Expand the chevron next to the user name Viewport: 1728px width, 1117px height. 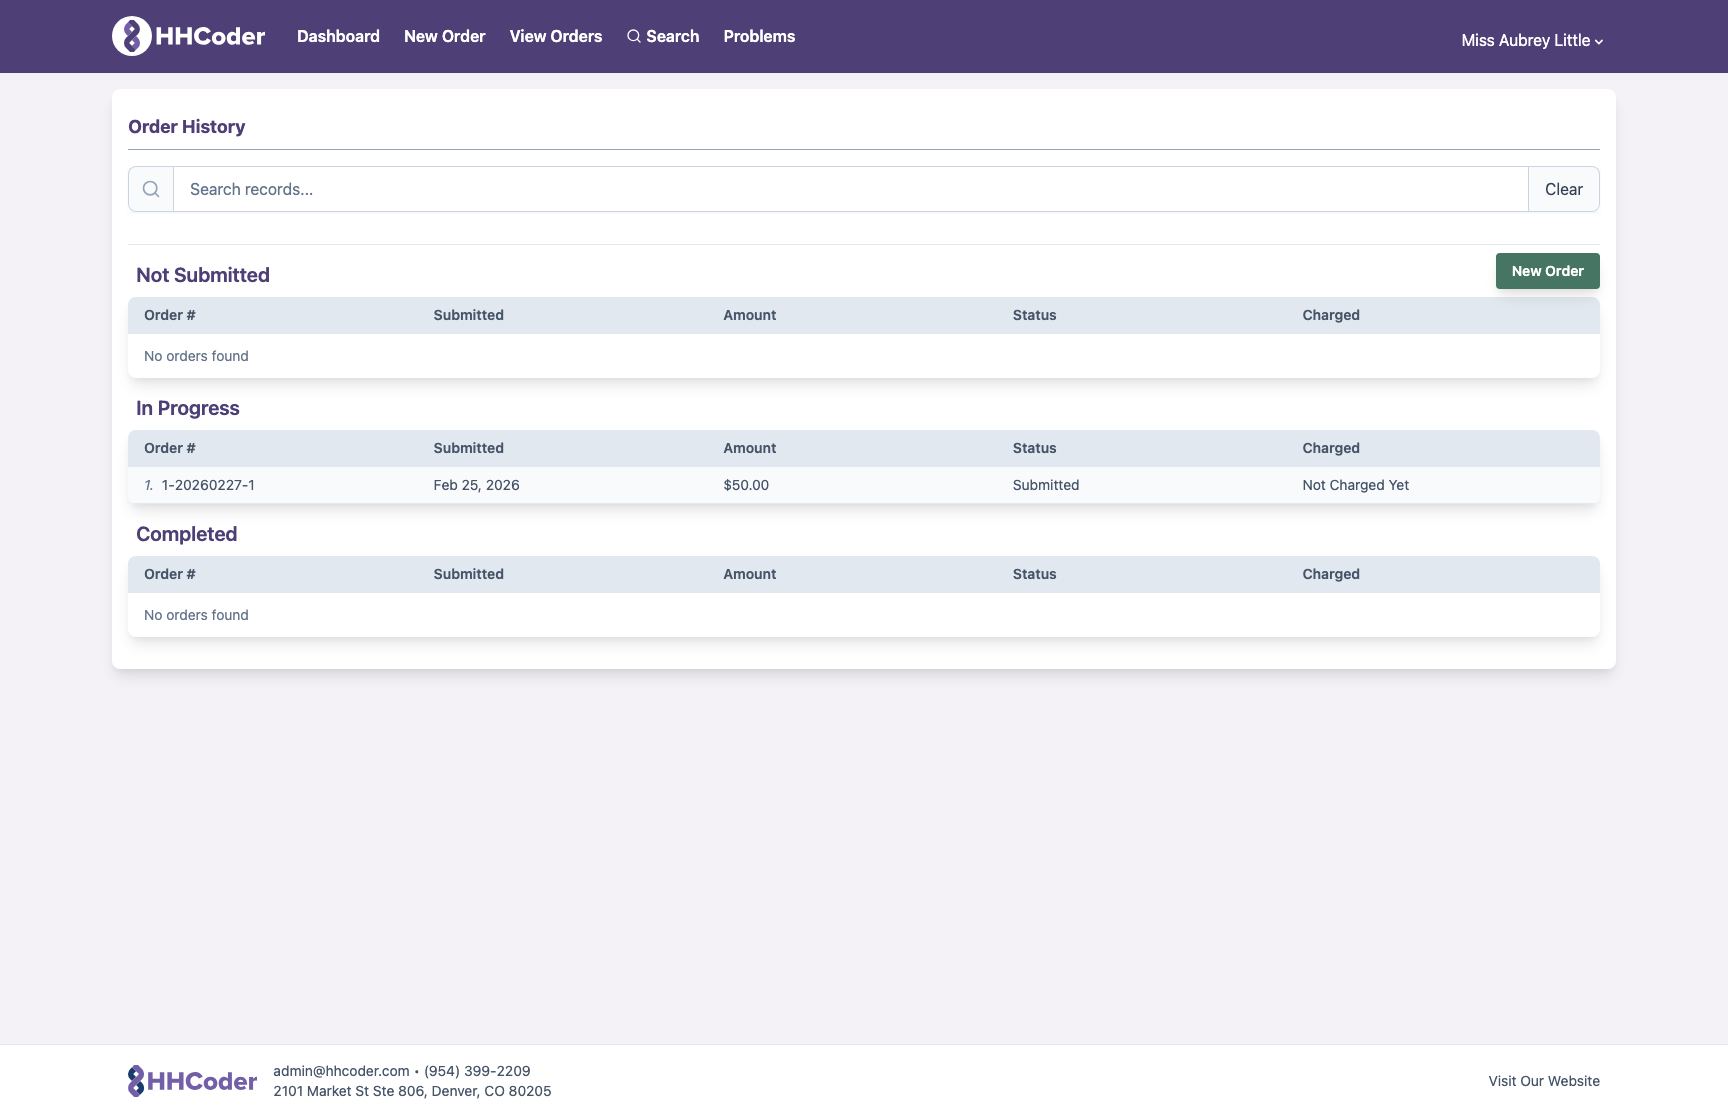coord(1599,41)
